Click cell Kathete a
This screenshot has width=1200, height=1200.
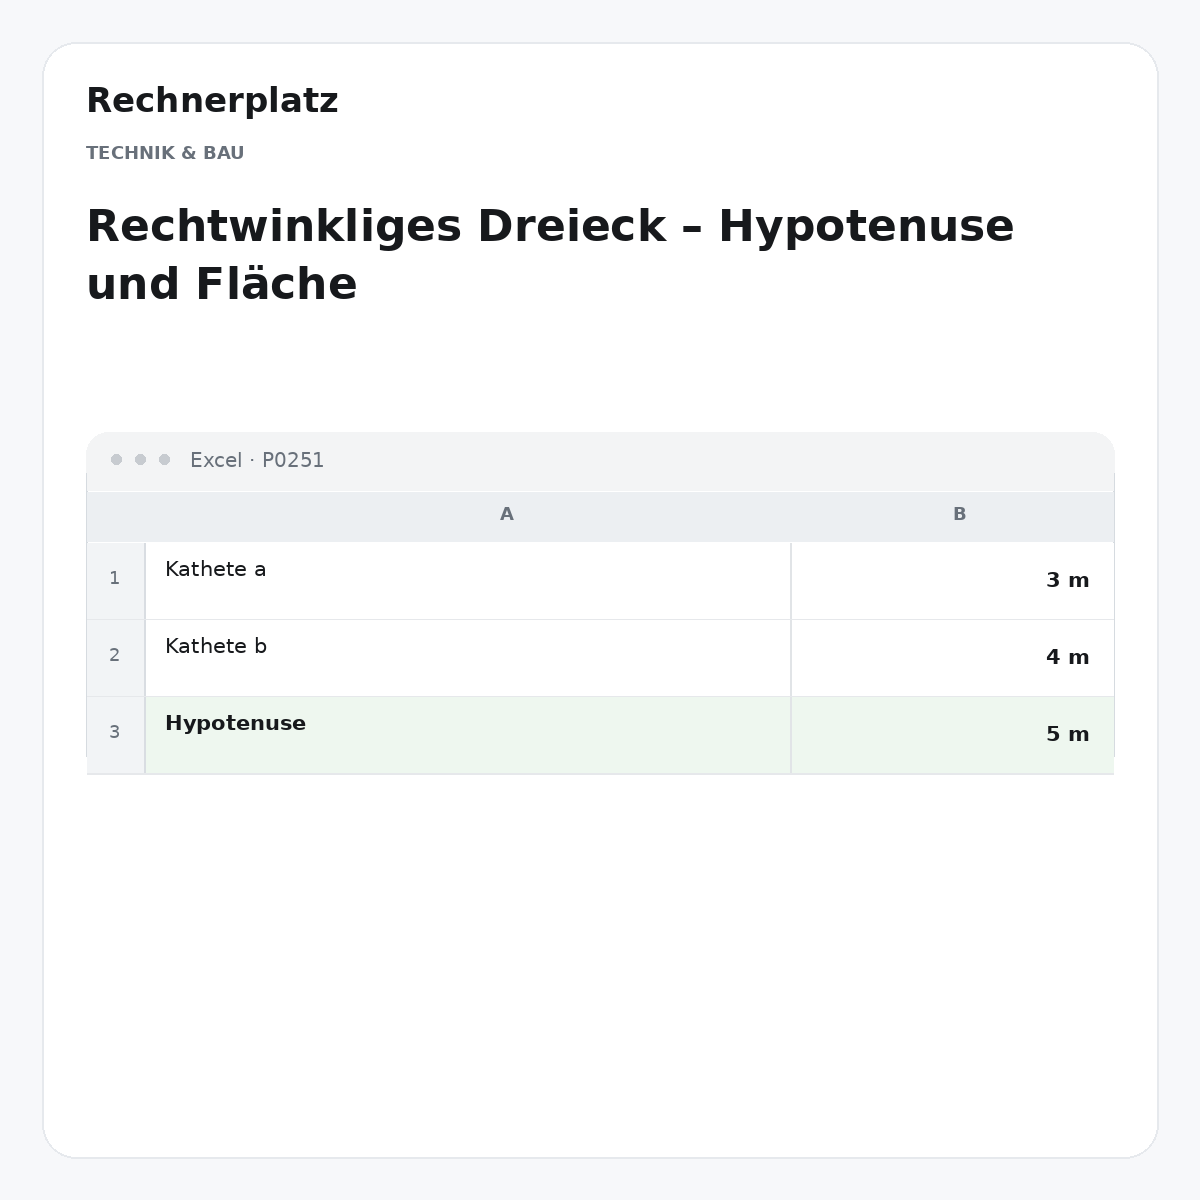(x=468, y=581)
